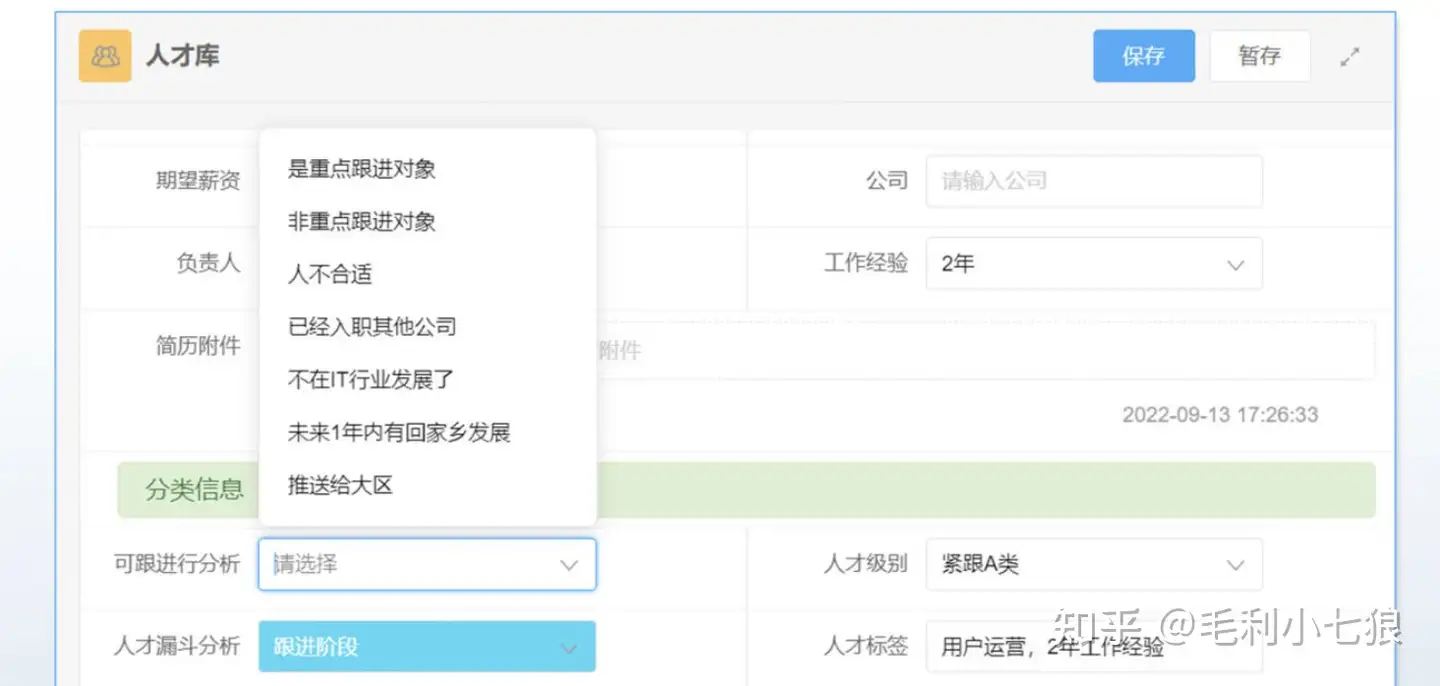Click the 暂存 button
This screenshot has width=1440, height=686.
1259,56
